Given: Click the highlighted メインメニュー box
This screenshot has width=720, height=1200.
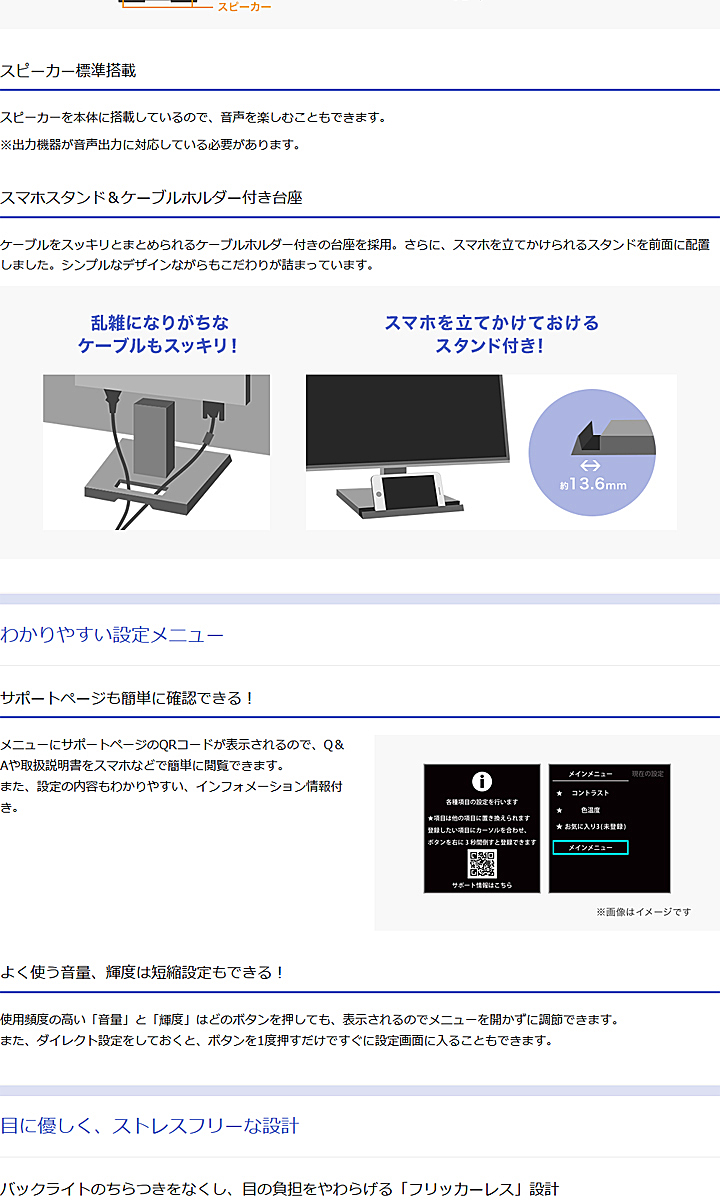Looking at the screenshot, I should click(590, 848).
